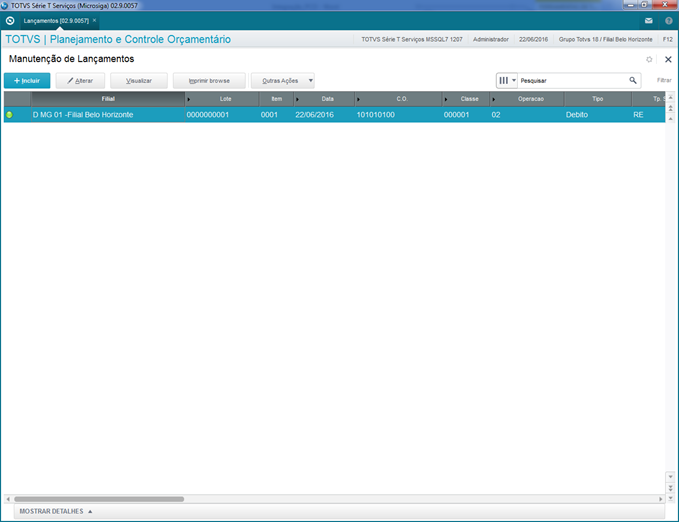Image resolution: width=679 pixels, height=522 pixels.
Task: Click the Filtrar link
Action: pos(663,80)
